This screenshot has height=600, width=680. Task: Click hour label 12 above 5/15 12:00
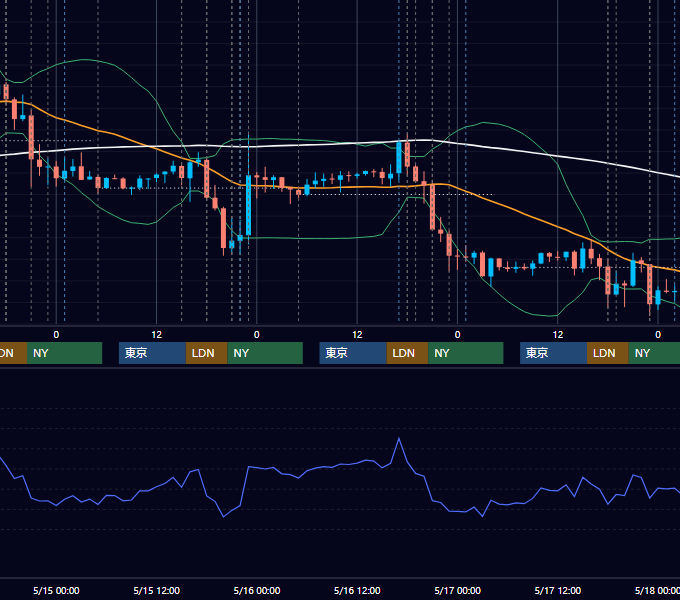point(157,335)
